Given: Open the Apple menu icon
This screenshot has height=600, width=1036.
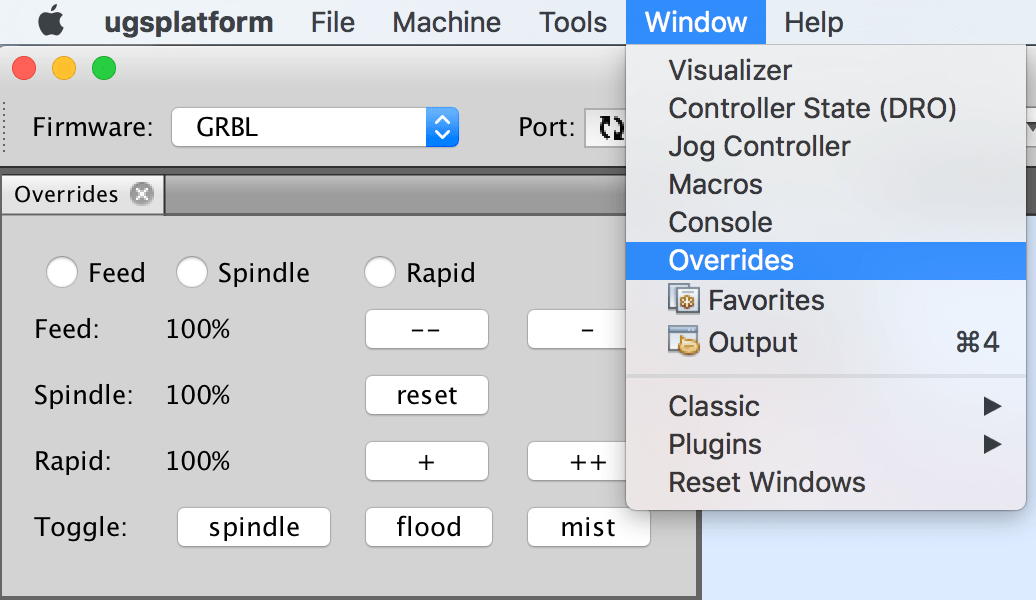Looking at the screenshot, I should [x=51, y=21].
